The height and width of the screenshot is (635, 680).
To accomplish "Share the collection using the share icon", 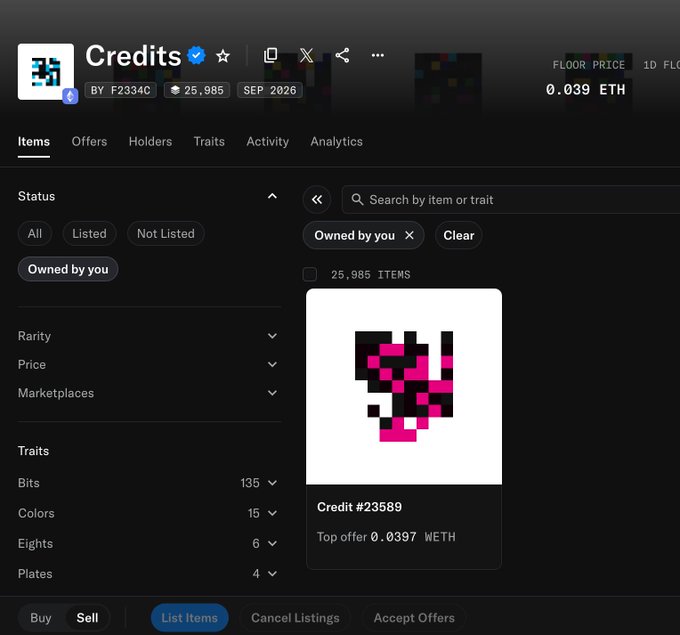I will [x=342, y=55].
